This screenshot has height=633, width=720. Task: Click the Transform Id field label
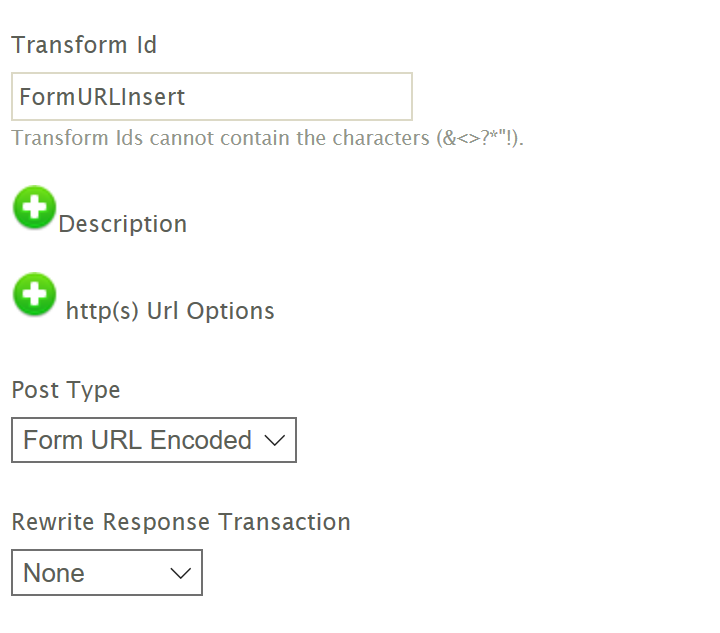84,45
